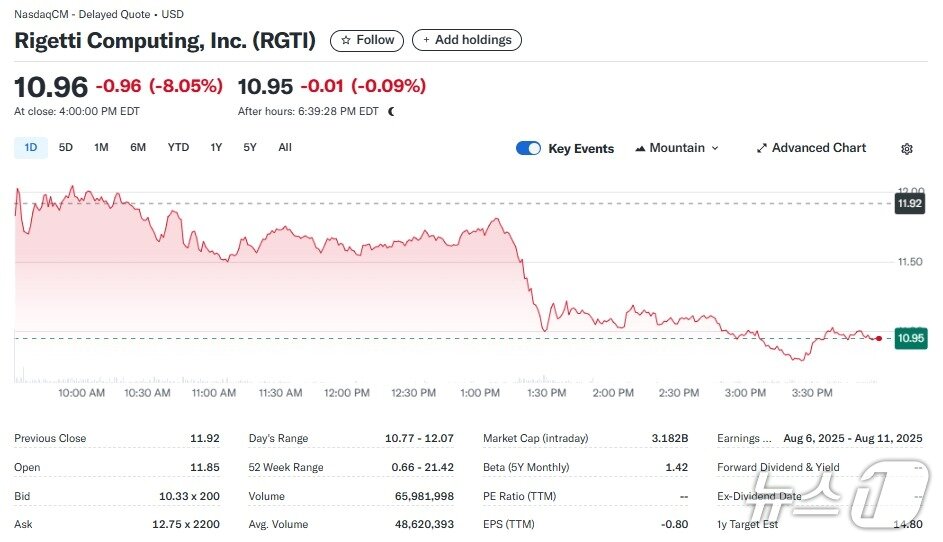Open chart settings gear icon
Viewport: 943px width, 542px height.
coord(907,149)
